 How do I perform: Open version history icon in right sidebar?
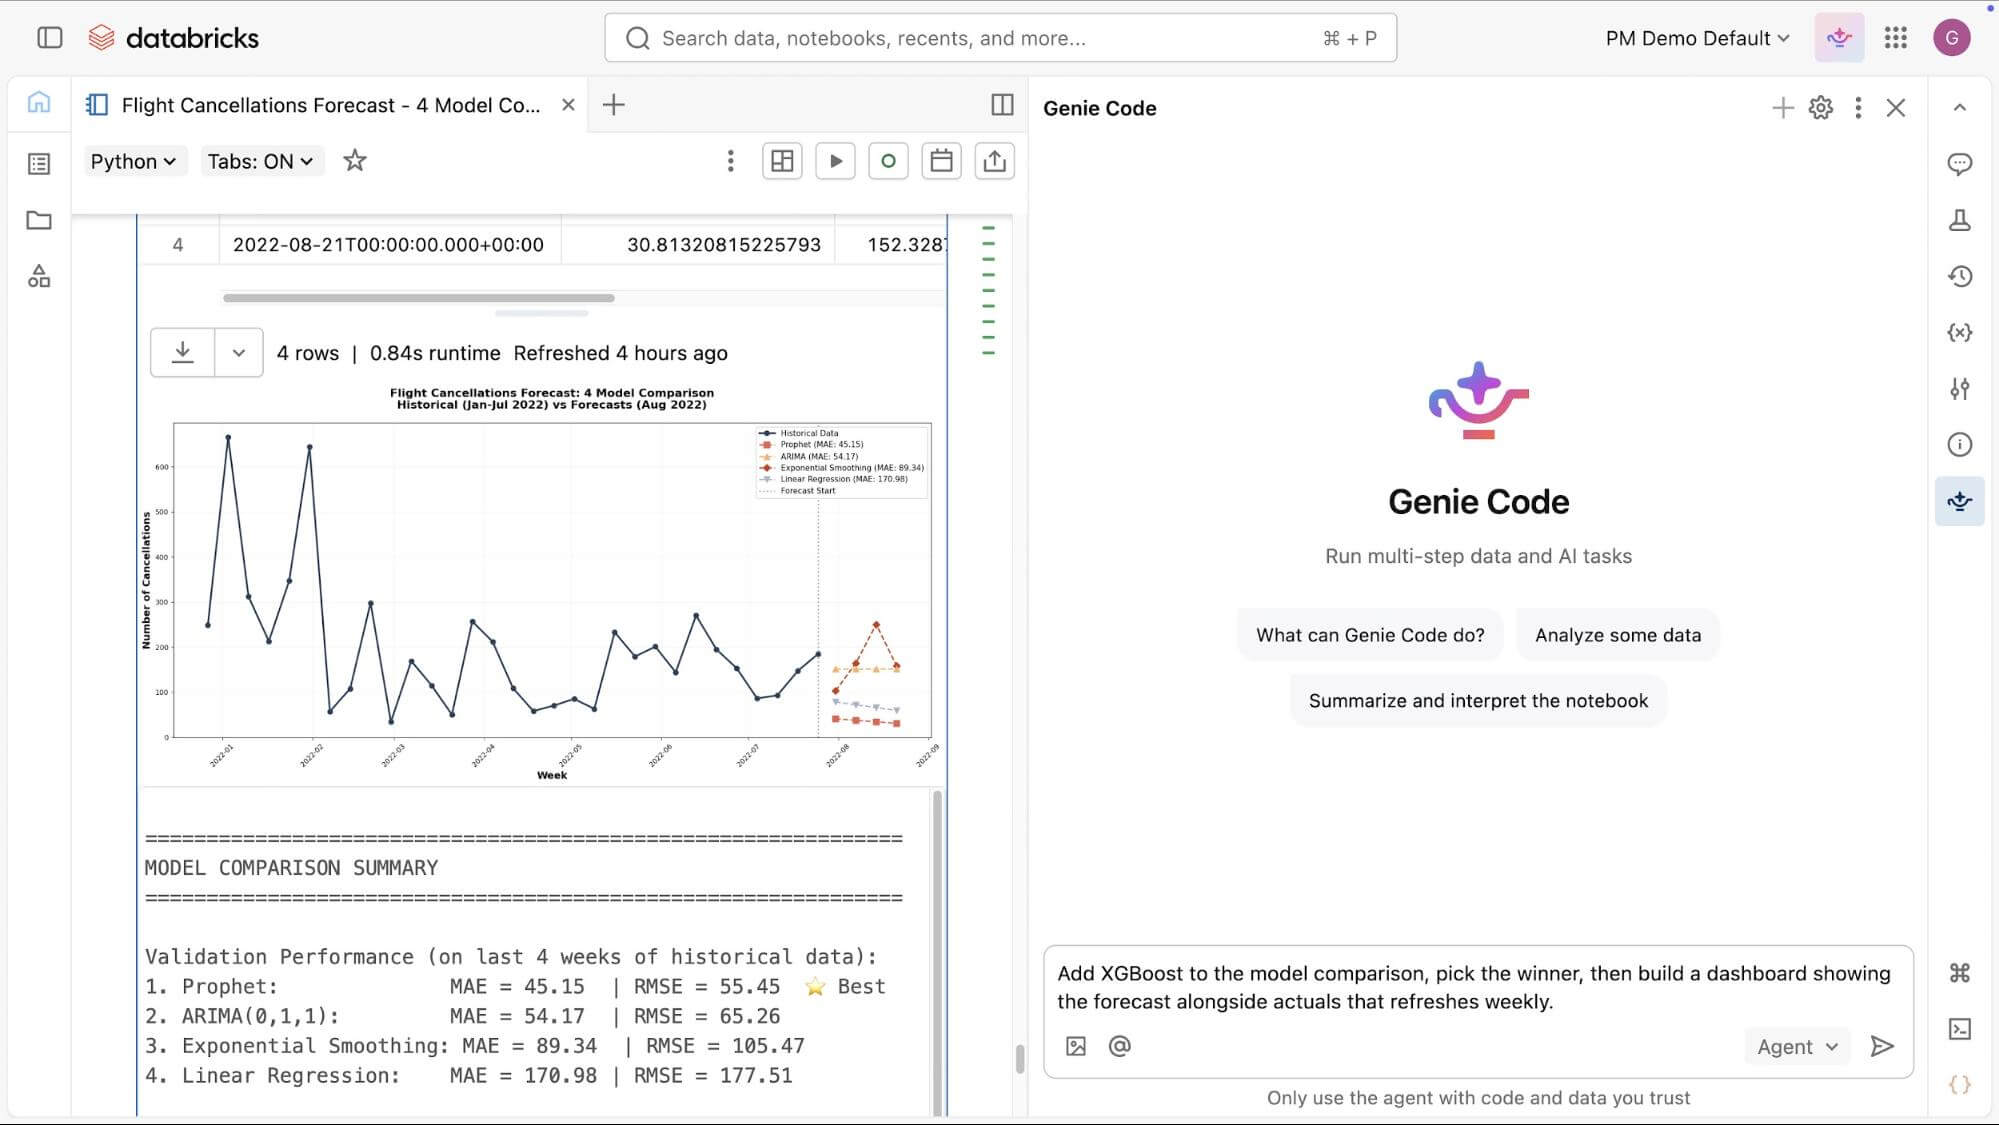pos(1959,276)
